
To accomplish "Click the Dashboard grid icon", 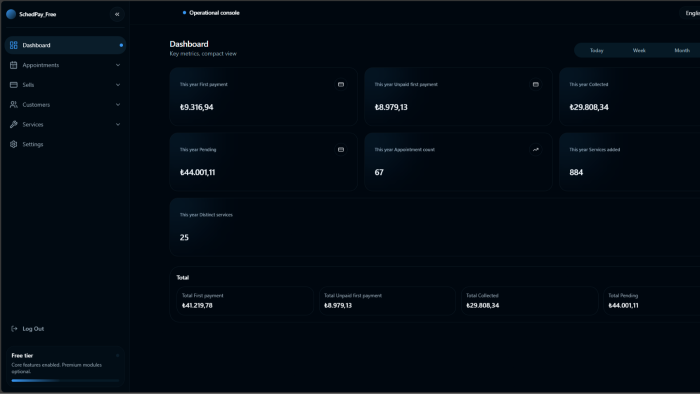I will click(13, 45).
